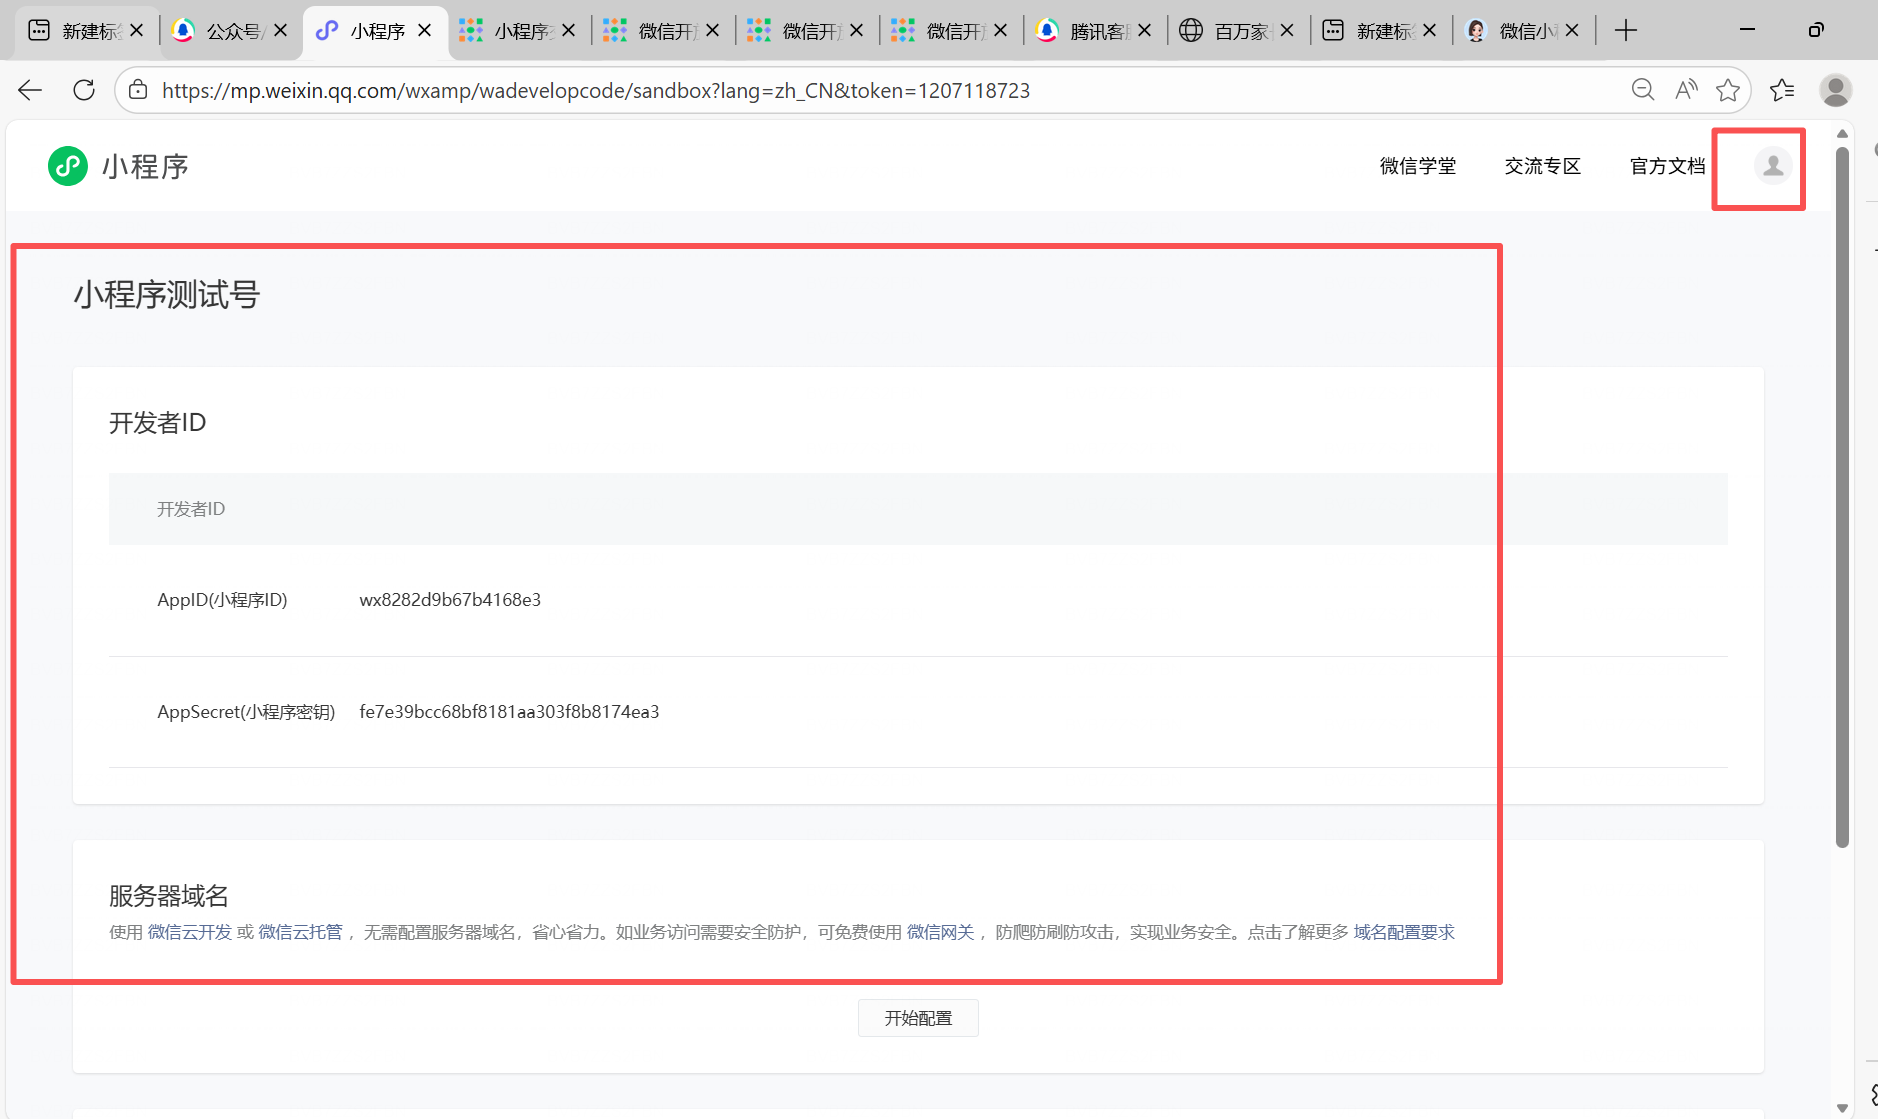This screenshot has width=1878, height=1119.
Task: Switch to the 微信小 tab
Action: click(1524, 31)
